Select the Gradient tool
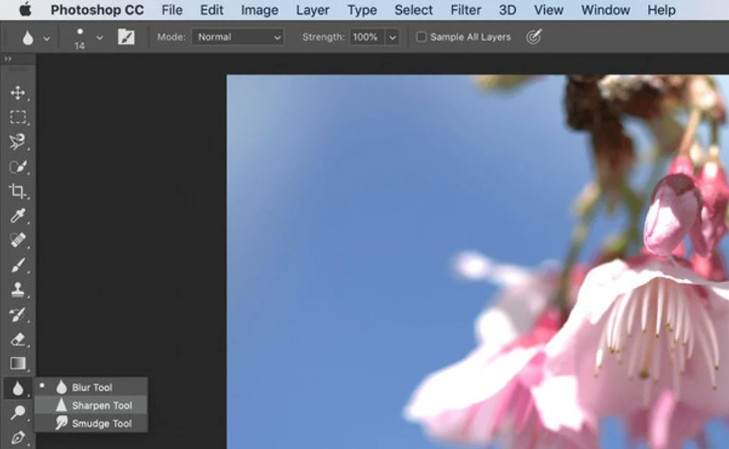 (18, 364)
